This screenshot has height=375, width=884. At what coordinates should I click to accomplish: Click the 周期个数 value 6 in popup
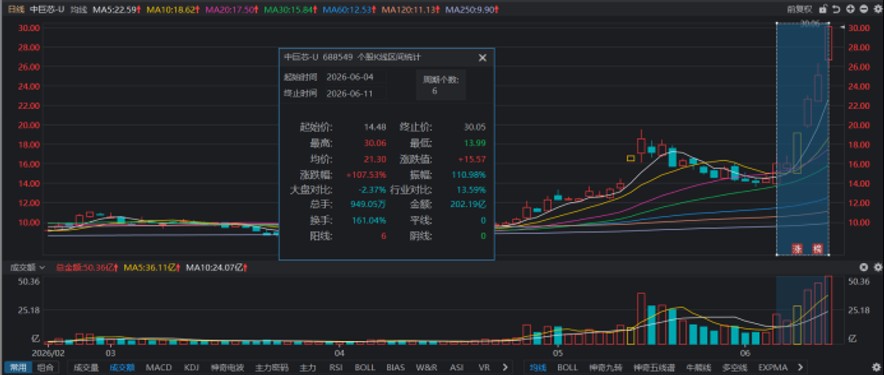pos(435,90)
